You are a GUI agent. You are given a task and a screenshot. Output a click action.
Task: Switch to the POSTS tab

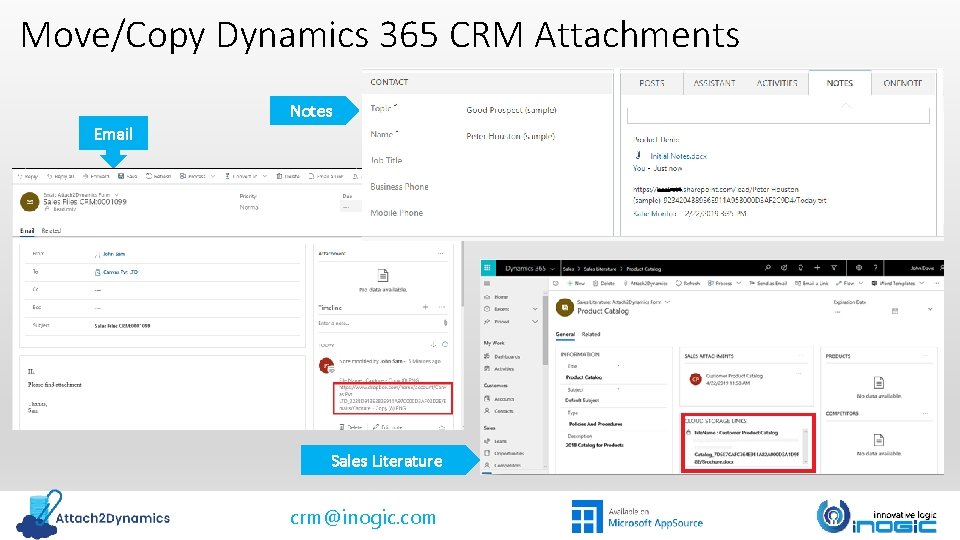[x=651, y=83]
